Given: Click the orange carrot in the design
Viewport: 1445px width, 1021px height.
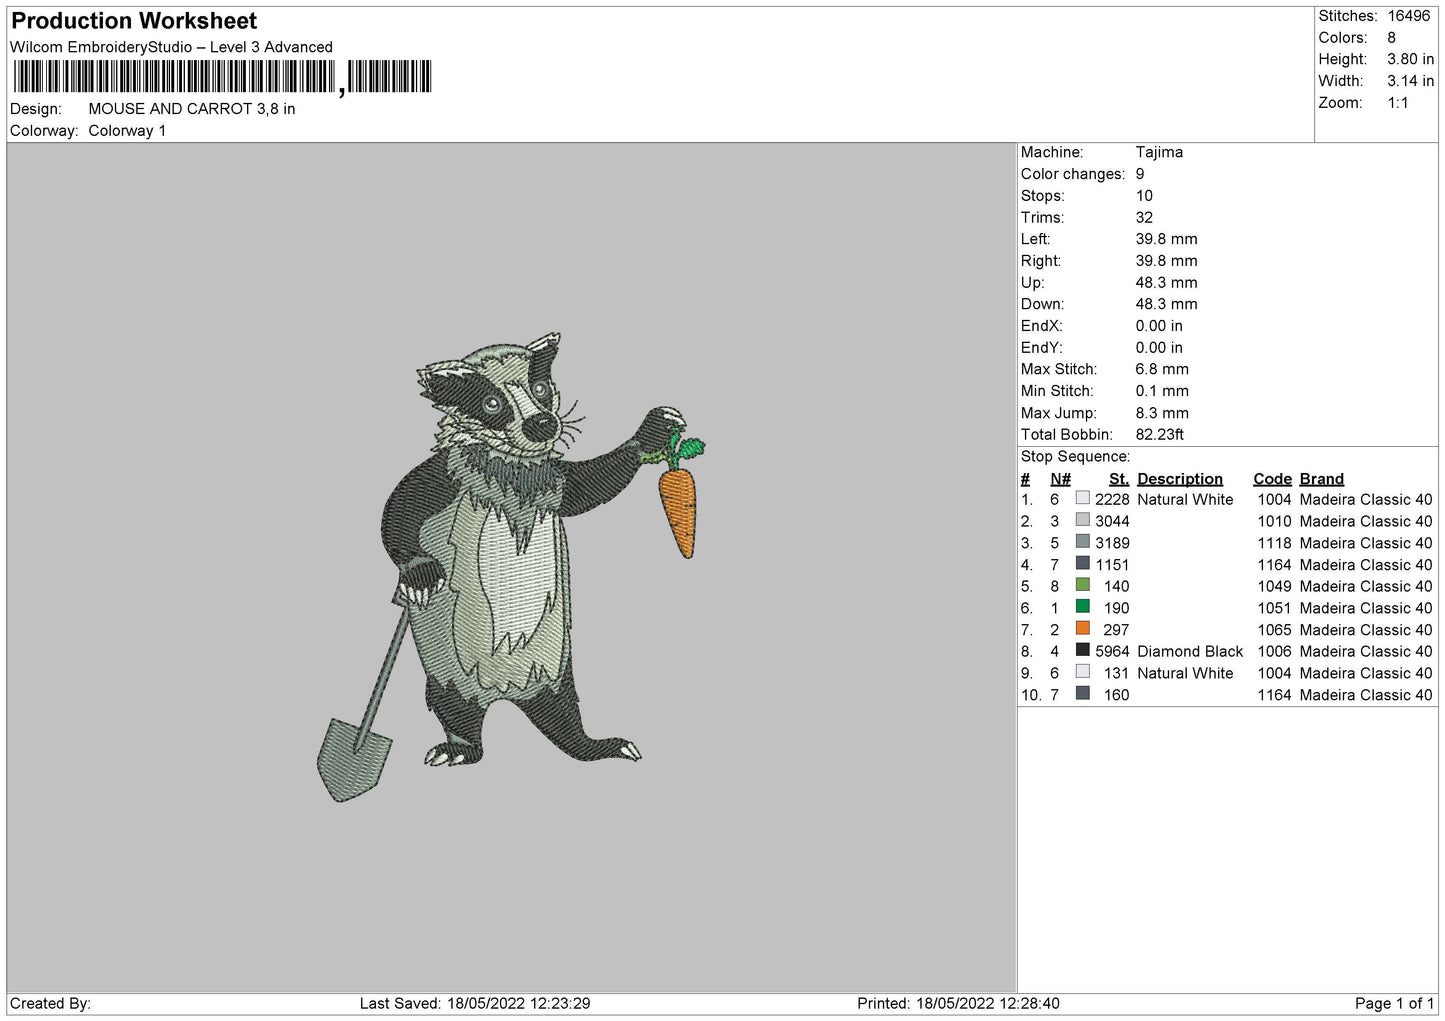Looking at the screenshot, I should pos(678,510).
